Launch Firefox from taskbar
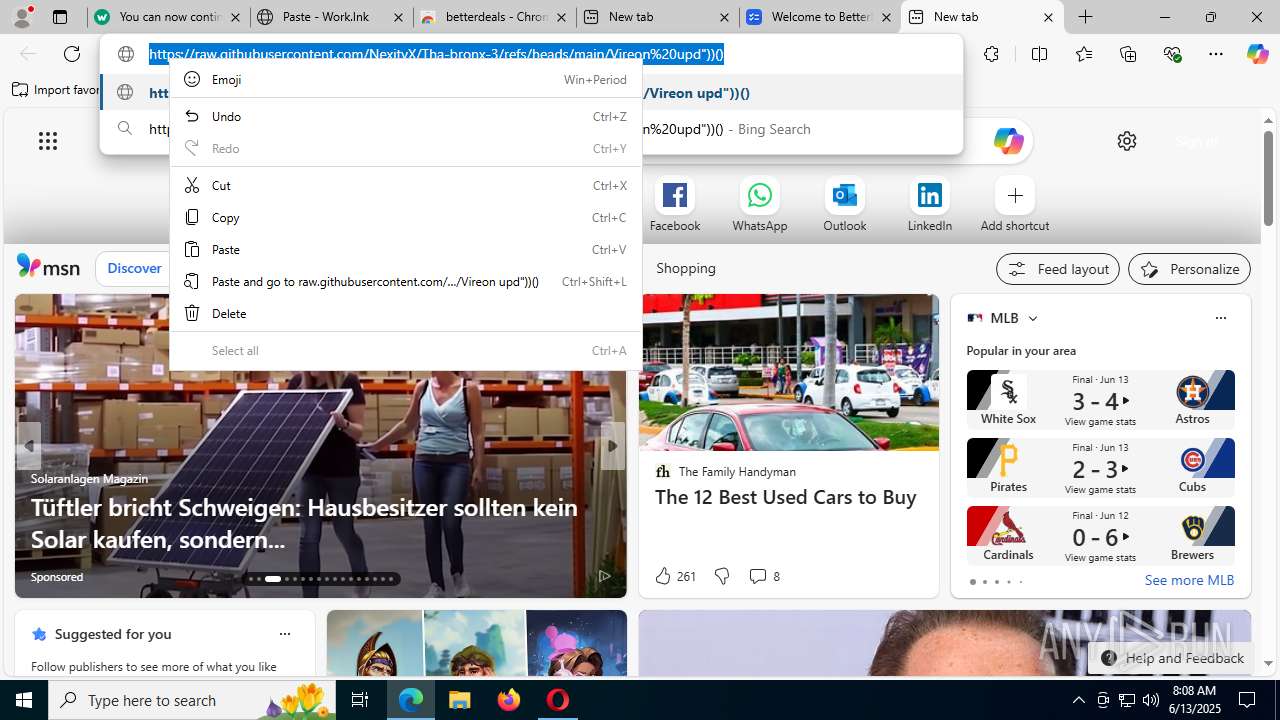This screenshot has height=720, width=1280. tap(508, 700)
